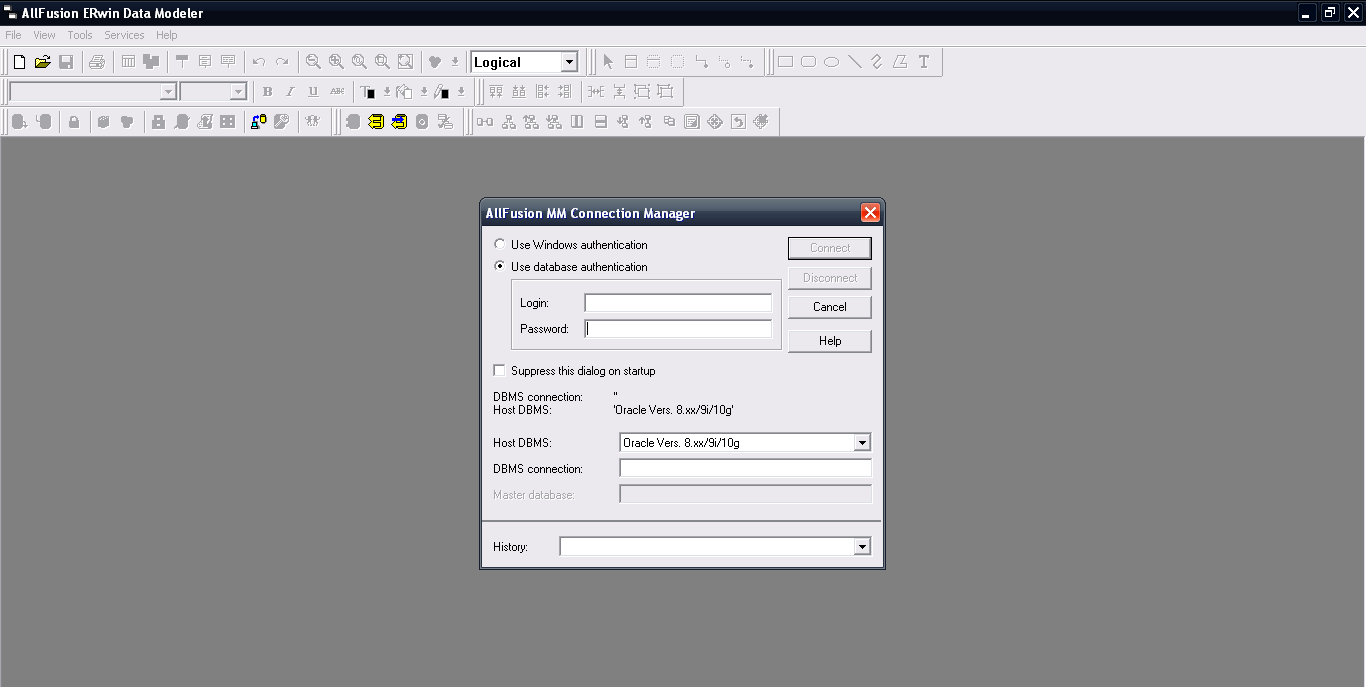Screen dimensions: 1366x687
Task: Click the Redo arrow icon
Action: coord(282,62)
